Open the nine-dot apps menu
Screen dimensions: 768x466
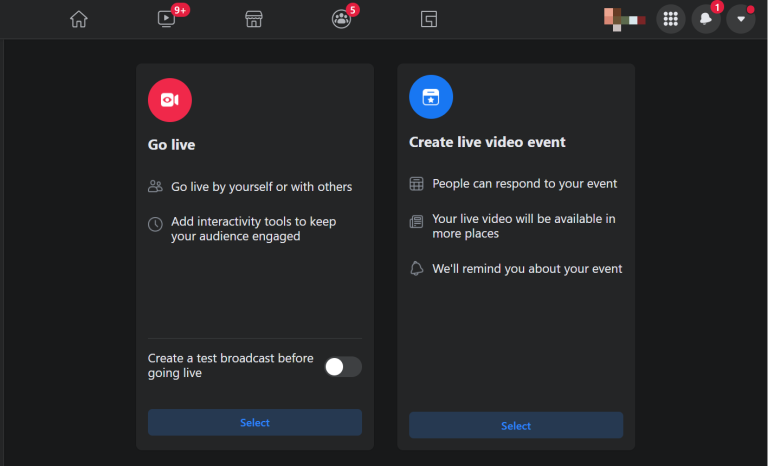tap(671, 19)
